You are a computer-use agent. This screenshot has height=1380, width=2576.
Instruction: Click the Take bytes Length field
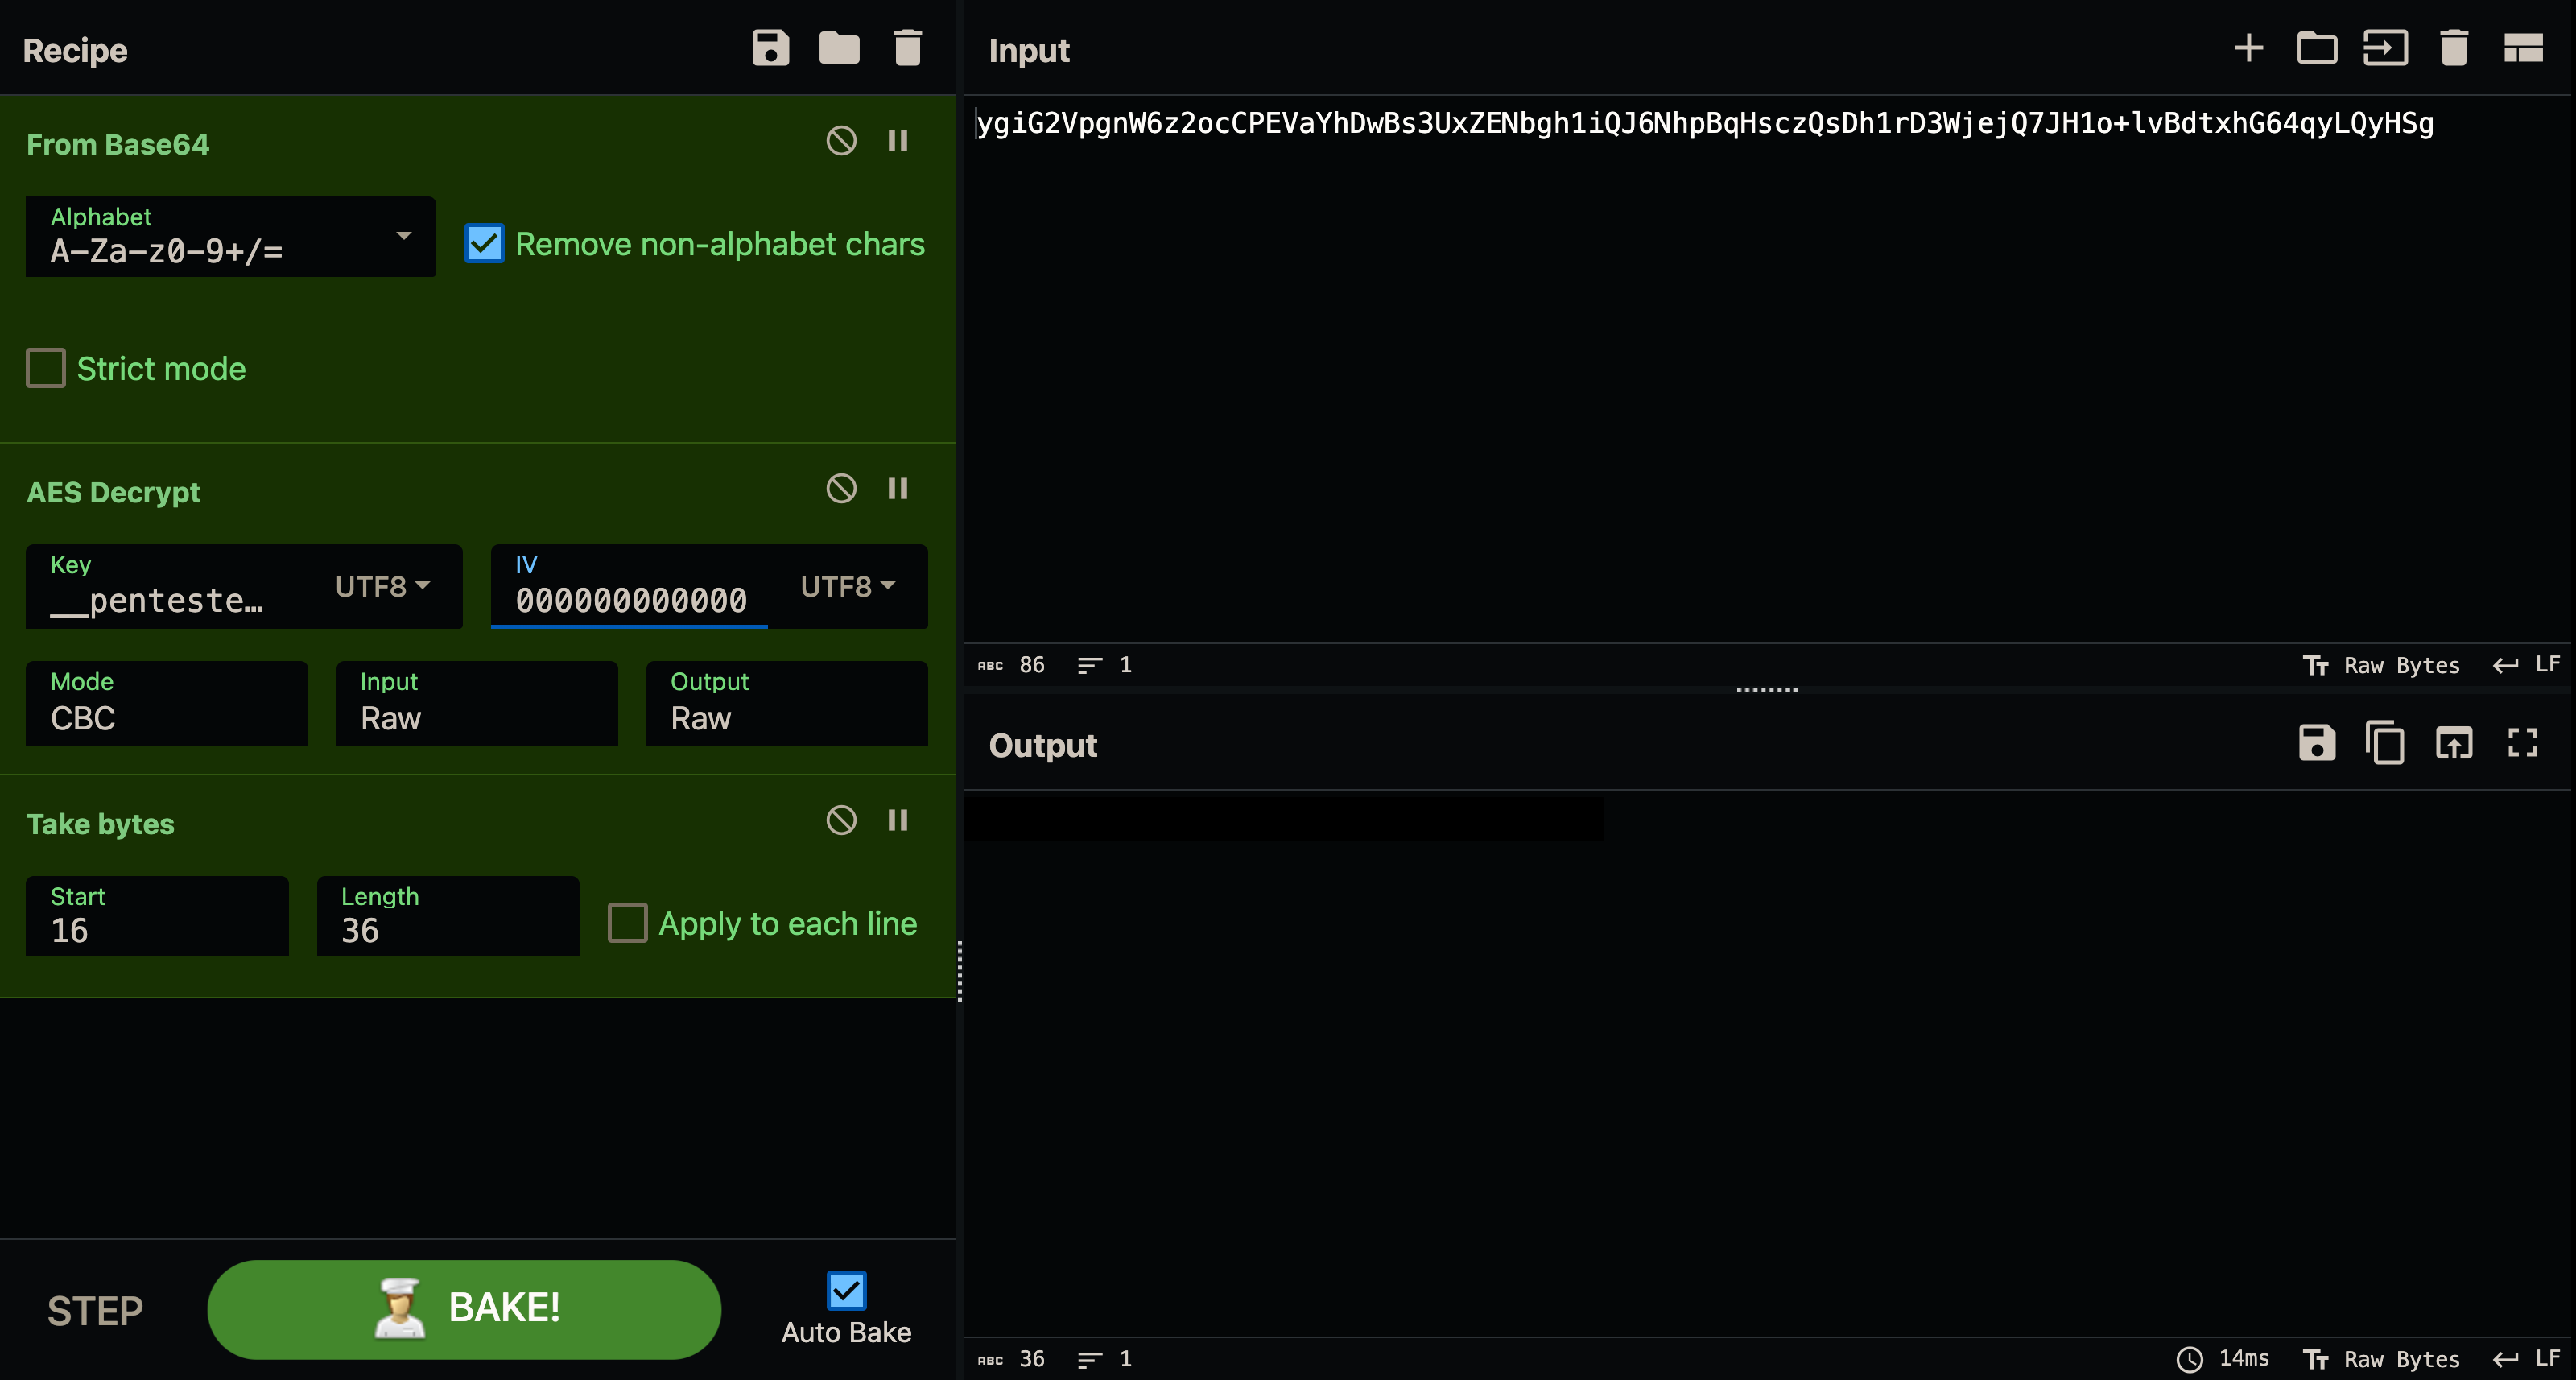448,917
